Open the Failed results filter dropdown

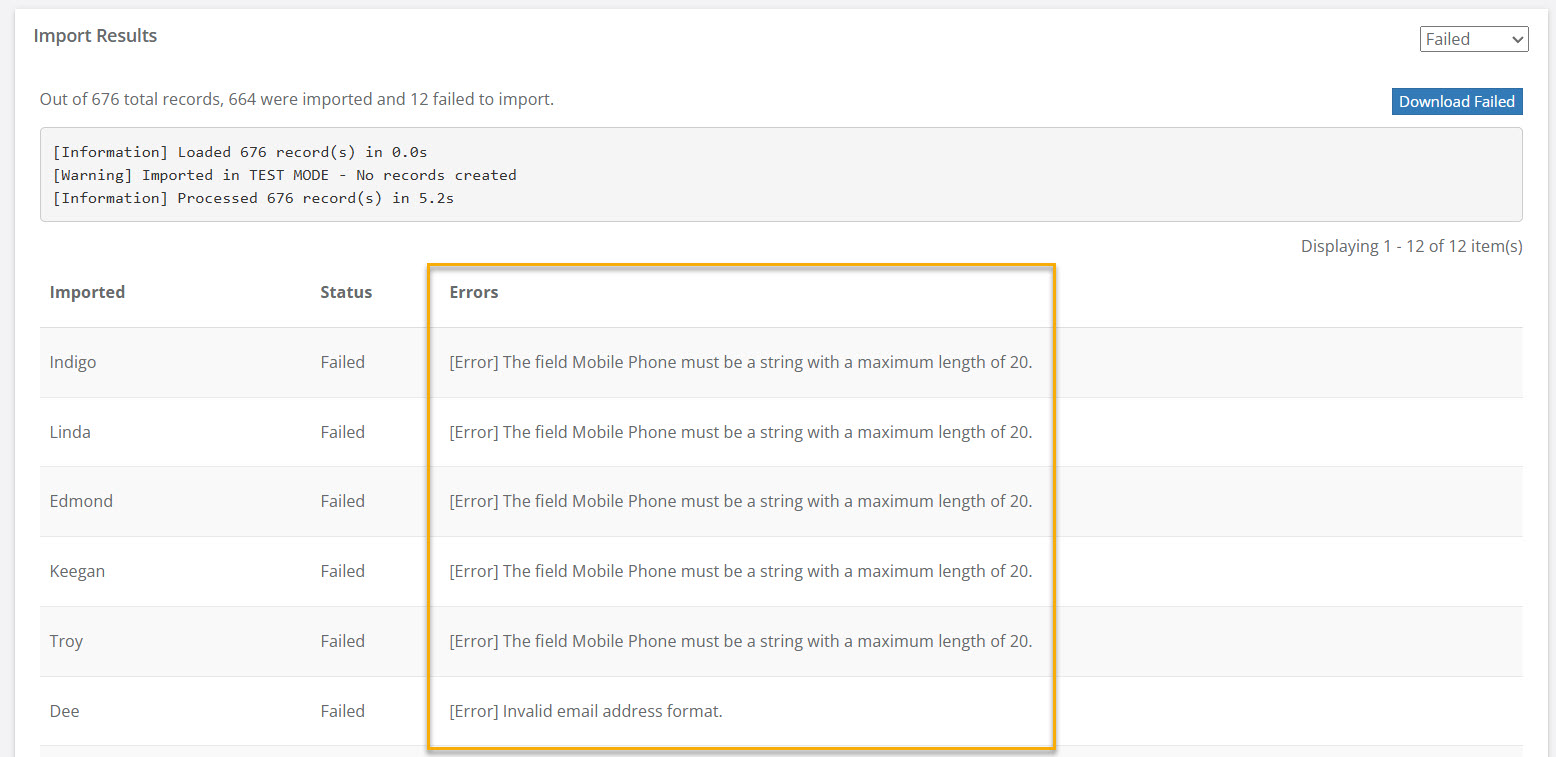[1473, 38]
